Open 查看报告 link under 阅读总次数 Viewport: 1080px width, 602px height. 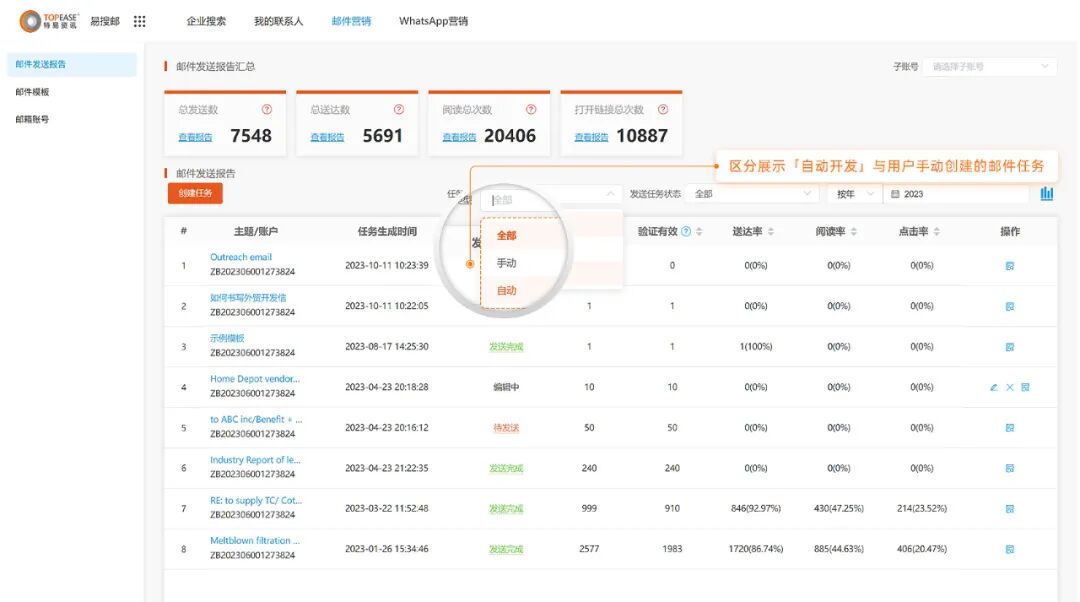pos(459,138)
